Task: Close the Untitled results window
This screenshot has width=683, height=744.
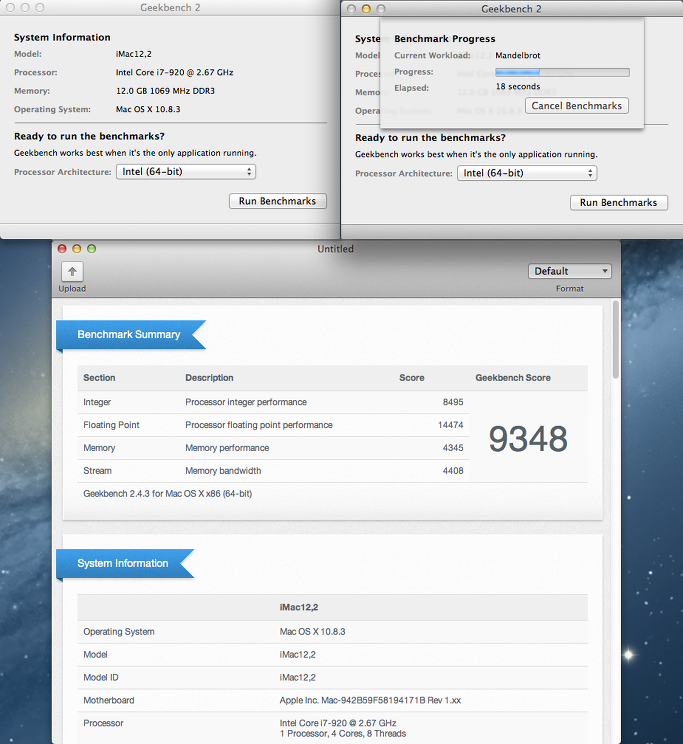Action: pyautogui.click(x=62, y=249)
